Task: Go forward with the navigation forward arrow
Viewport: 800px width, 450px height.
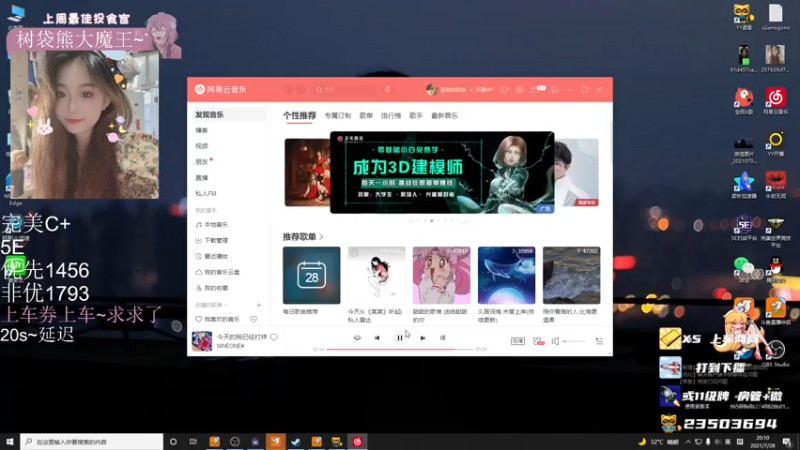Action: tap(302, 89)
